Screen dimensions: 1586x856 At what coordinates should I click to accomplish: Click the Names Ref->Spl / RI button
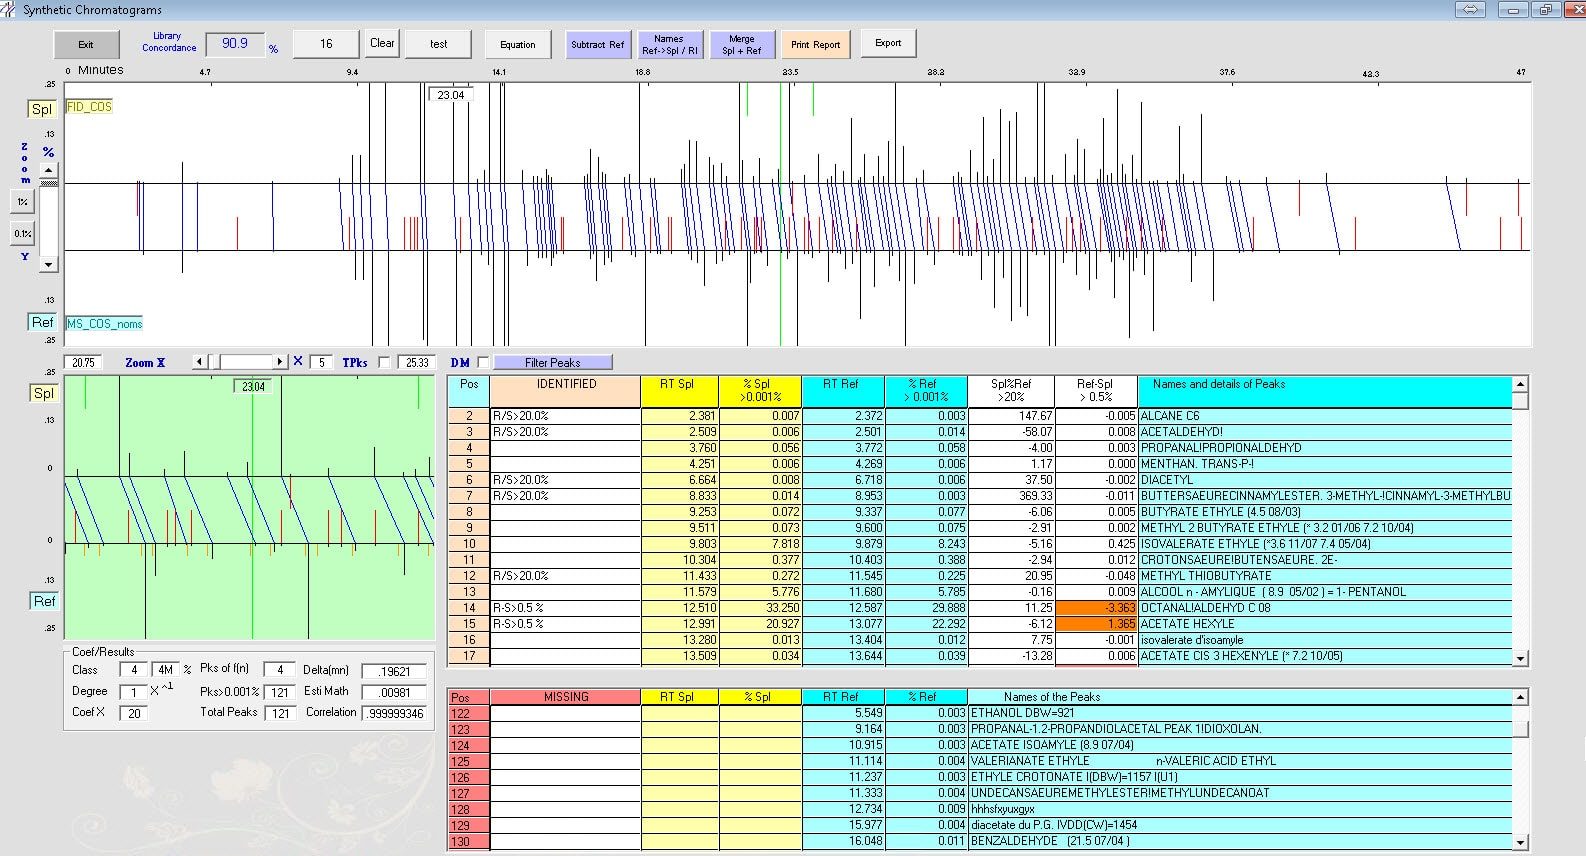[x=669, y=44]
